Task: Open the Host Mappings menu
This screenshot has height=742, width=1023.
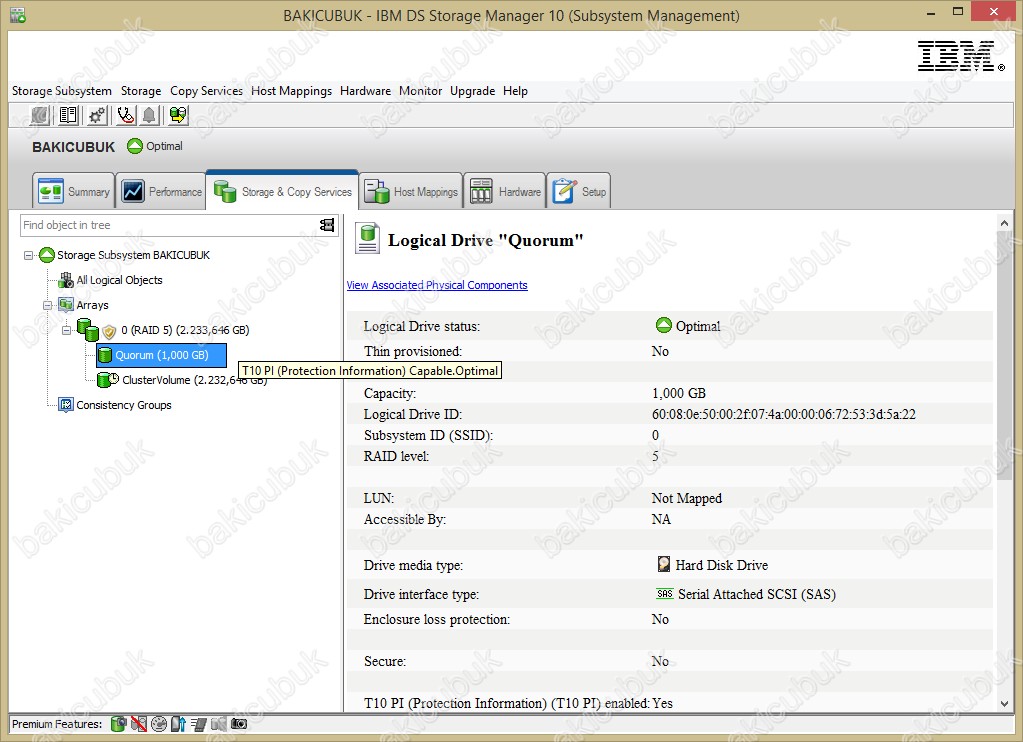Action: pyautogui.click(x=292, y=91)
